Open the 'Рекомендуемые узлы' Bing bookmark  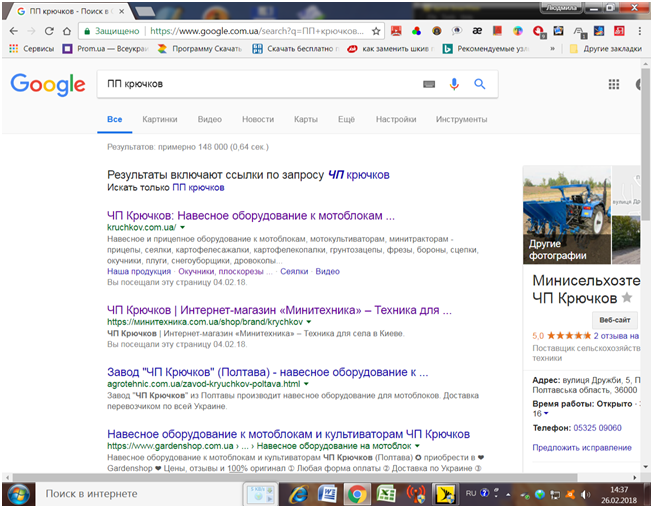coord(486,49)
